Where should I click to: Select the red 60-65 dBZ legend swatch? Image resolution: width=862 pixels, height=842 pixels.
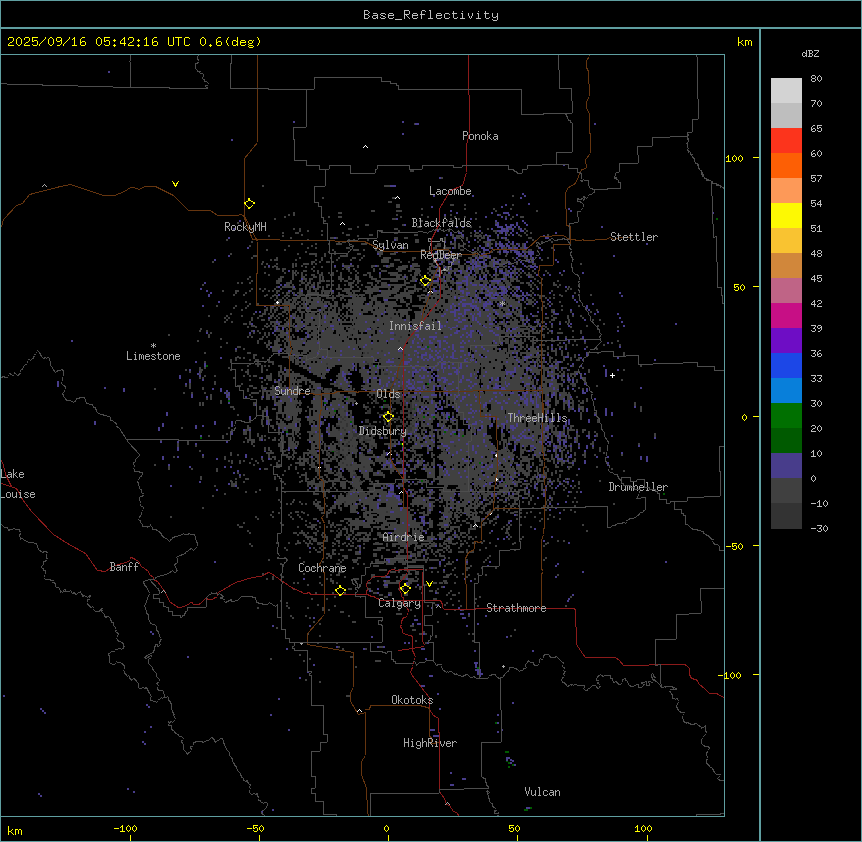[x=786, y=140]
